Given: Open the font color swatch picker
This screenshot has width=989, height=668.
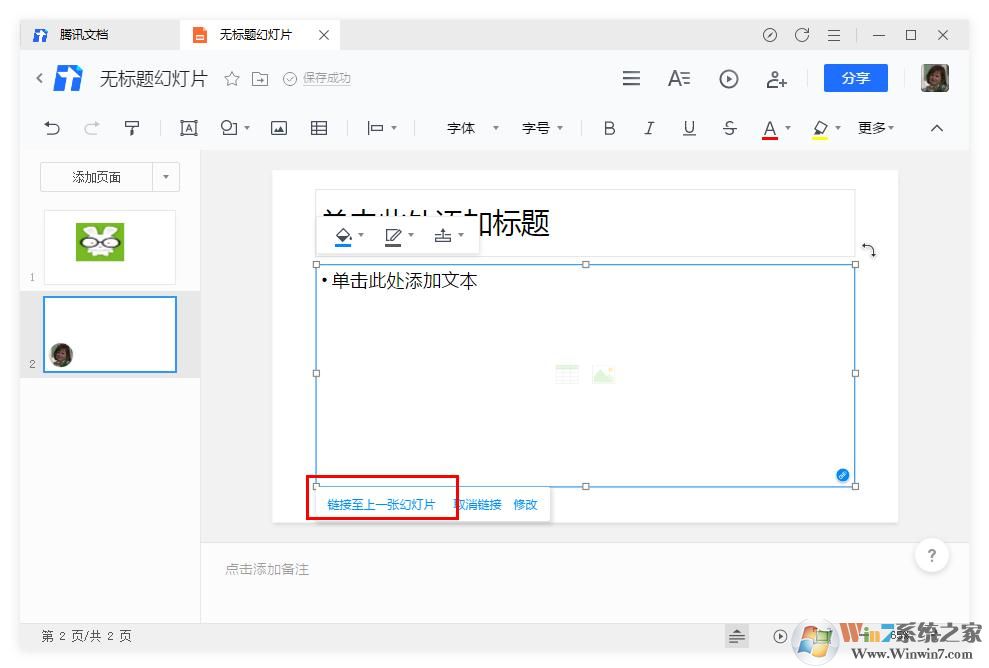Looking at the screenshot, I should [771, 128].
